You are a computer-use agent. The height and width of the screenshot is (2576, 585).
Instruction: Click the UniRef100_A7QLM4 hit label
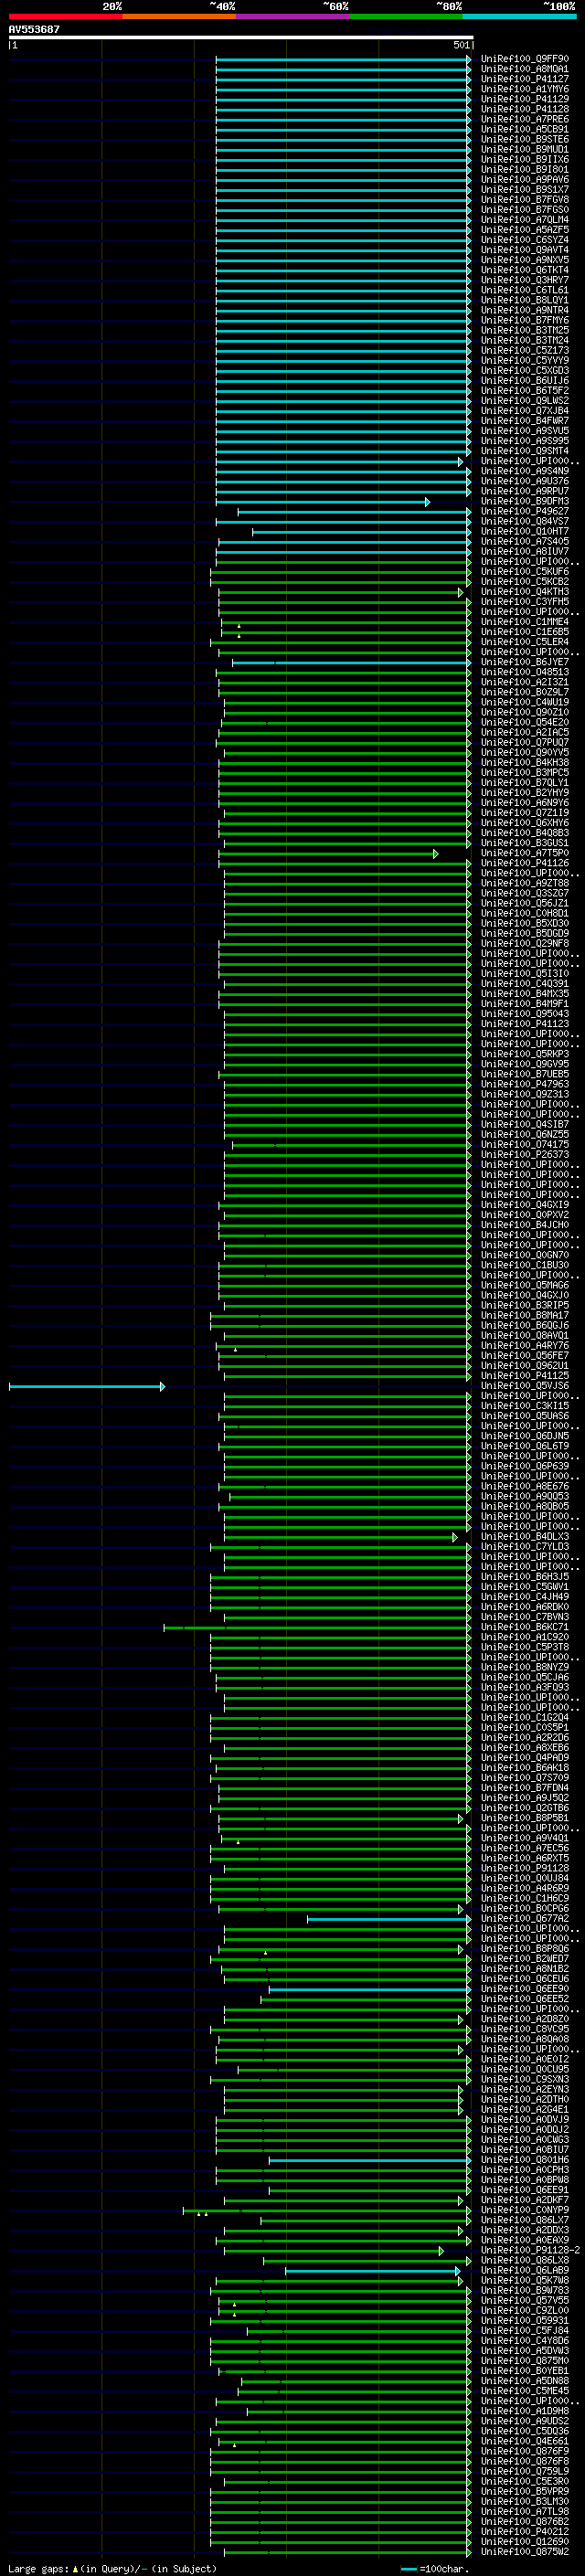point(524,220)
